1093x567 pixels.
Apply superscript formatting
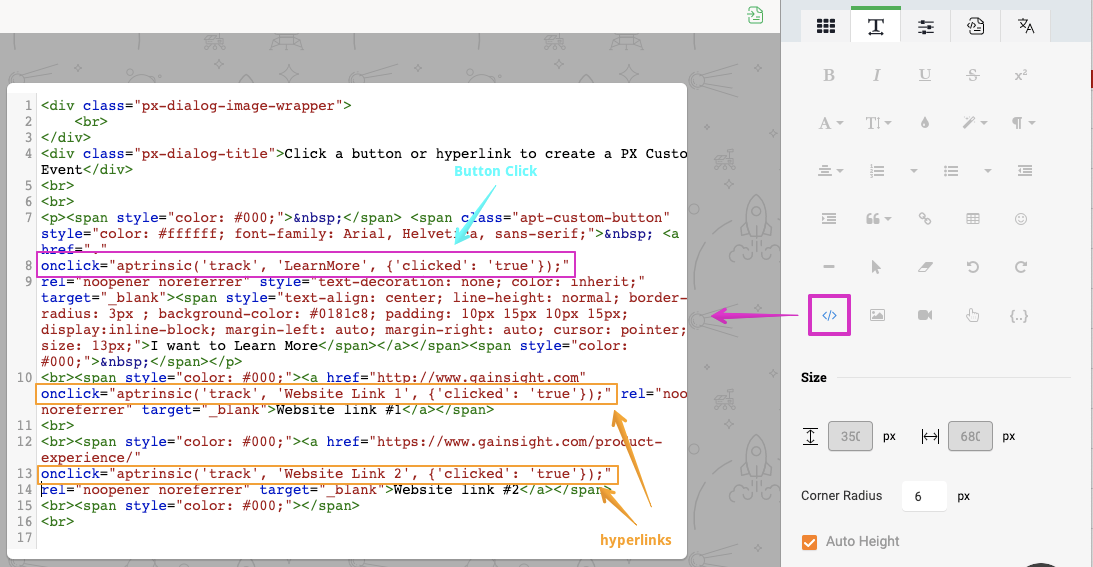(1021, 75)
